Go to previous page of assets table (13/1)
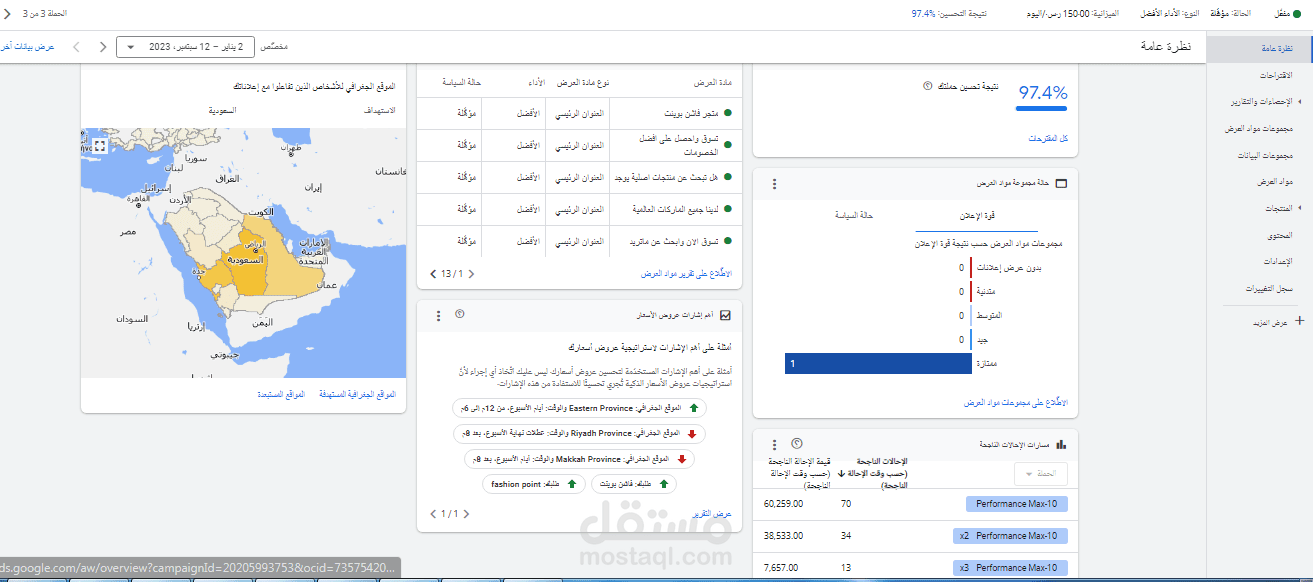Image resolution: width=1313 pixels, height=582 pixels. coord(471,273)
